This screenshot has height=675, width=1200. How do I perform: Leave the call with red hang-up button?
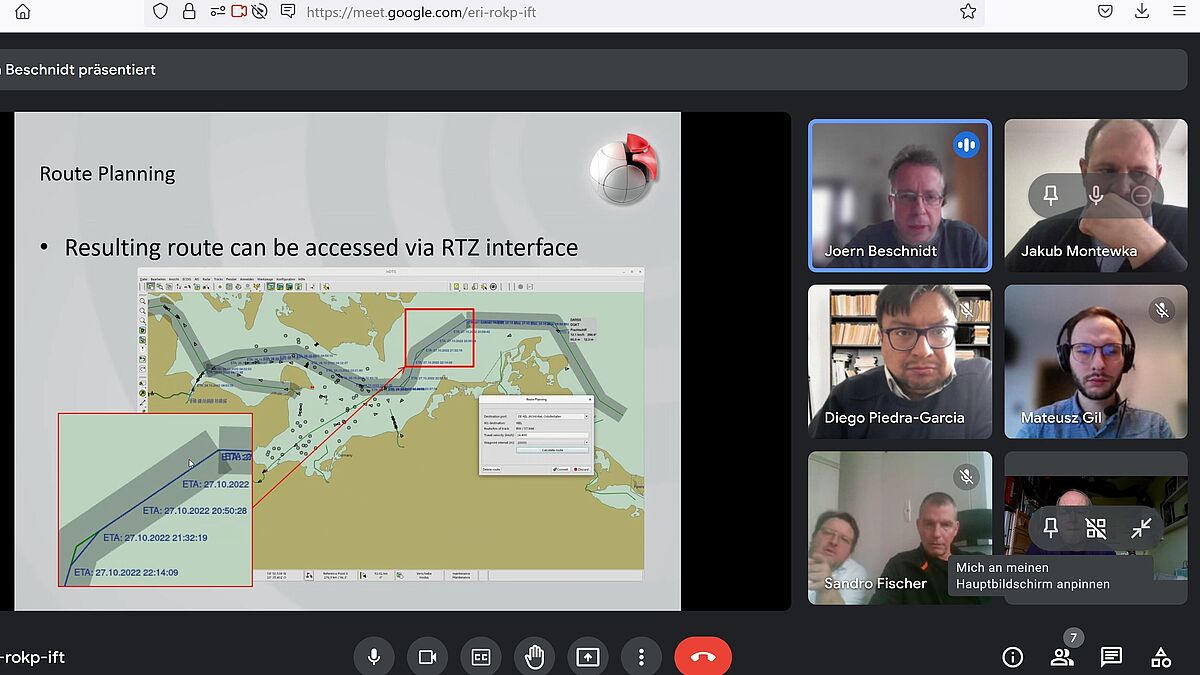coord(703,657)
